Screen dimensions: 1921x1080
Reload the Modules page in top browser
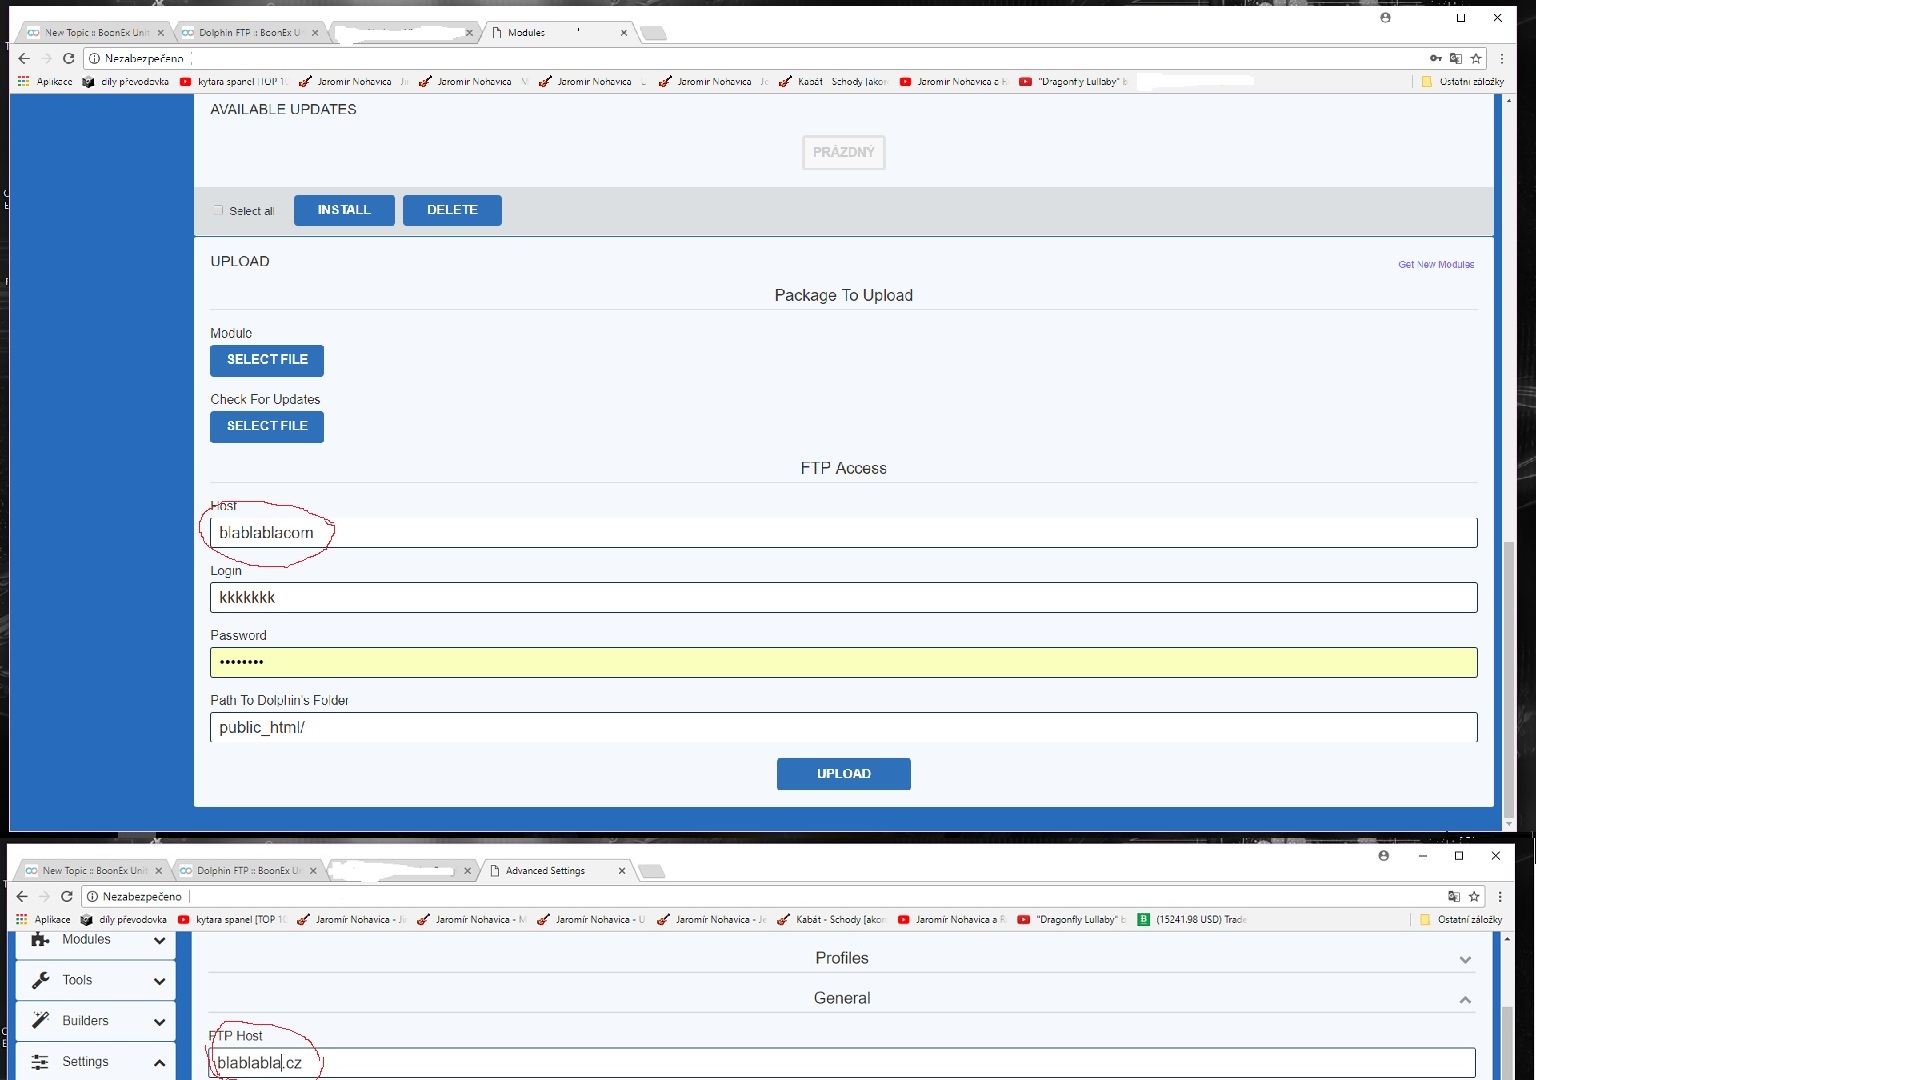coord(69,59)
